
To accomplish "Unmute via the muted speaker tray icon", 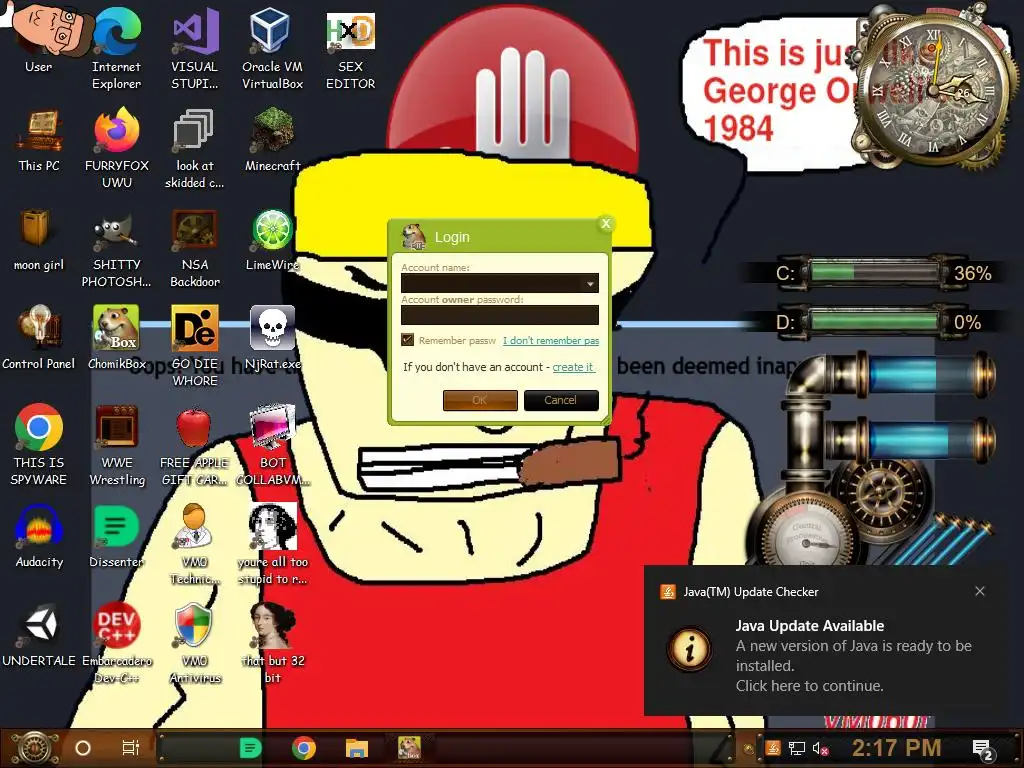I will pyautogui.click(x=820, y=748).
